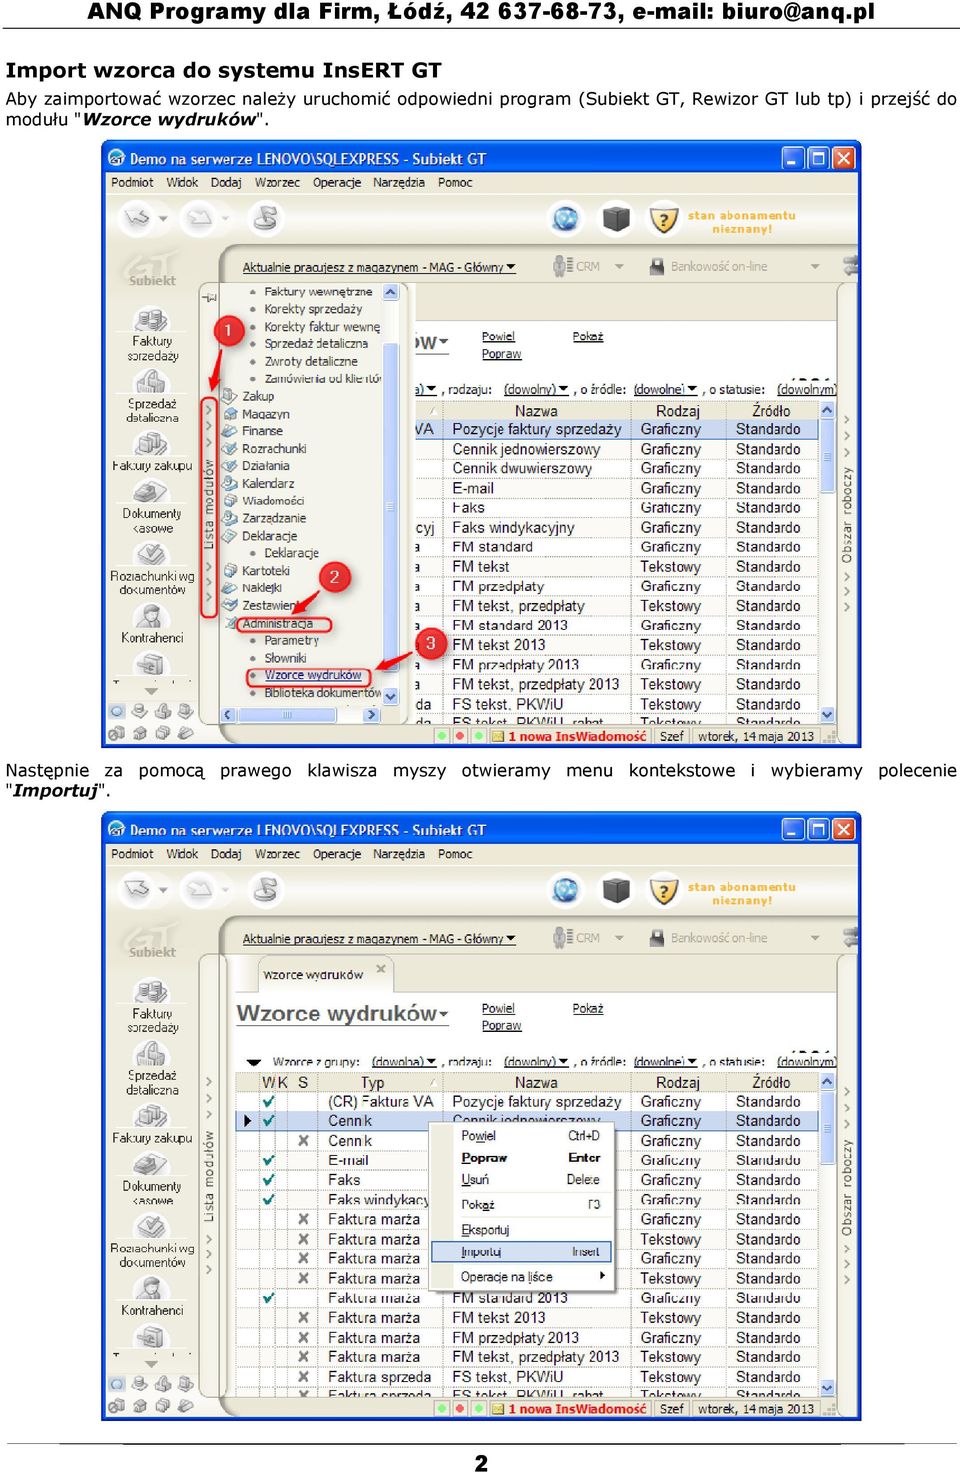Open Faktury sprzedaży shortcut in the upper window
The width and height of the screenshot is (960, 1472).
tap(152, 336)
